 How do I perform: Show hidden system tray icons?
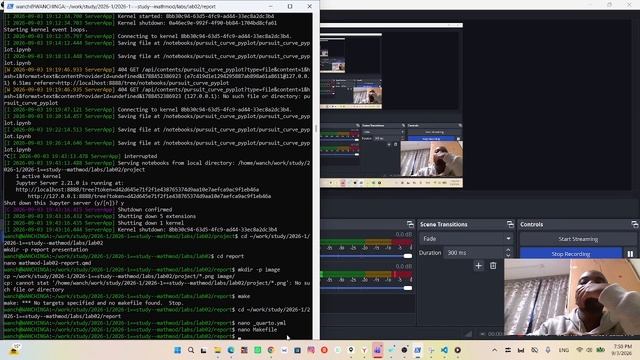pos(494,350)
